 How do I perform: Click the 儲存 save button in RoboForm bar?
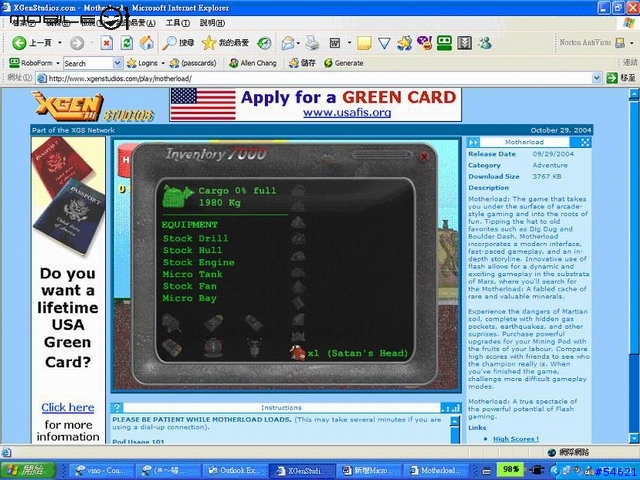click(302, 63)
